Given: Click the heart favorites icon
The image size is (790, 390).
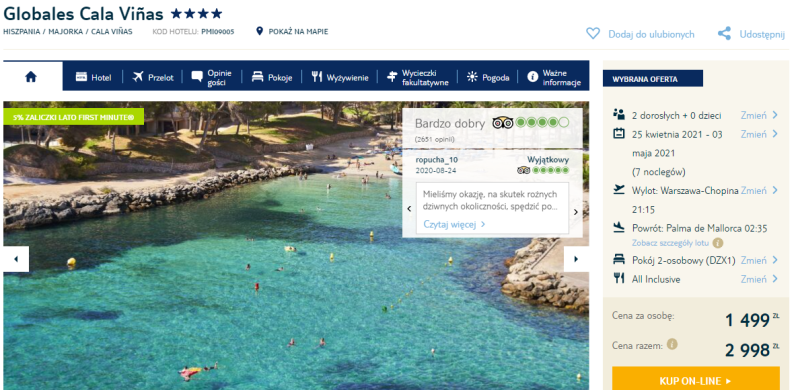Looking at the screenshot, I should (x=593, y=34).
